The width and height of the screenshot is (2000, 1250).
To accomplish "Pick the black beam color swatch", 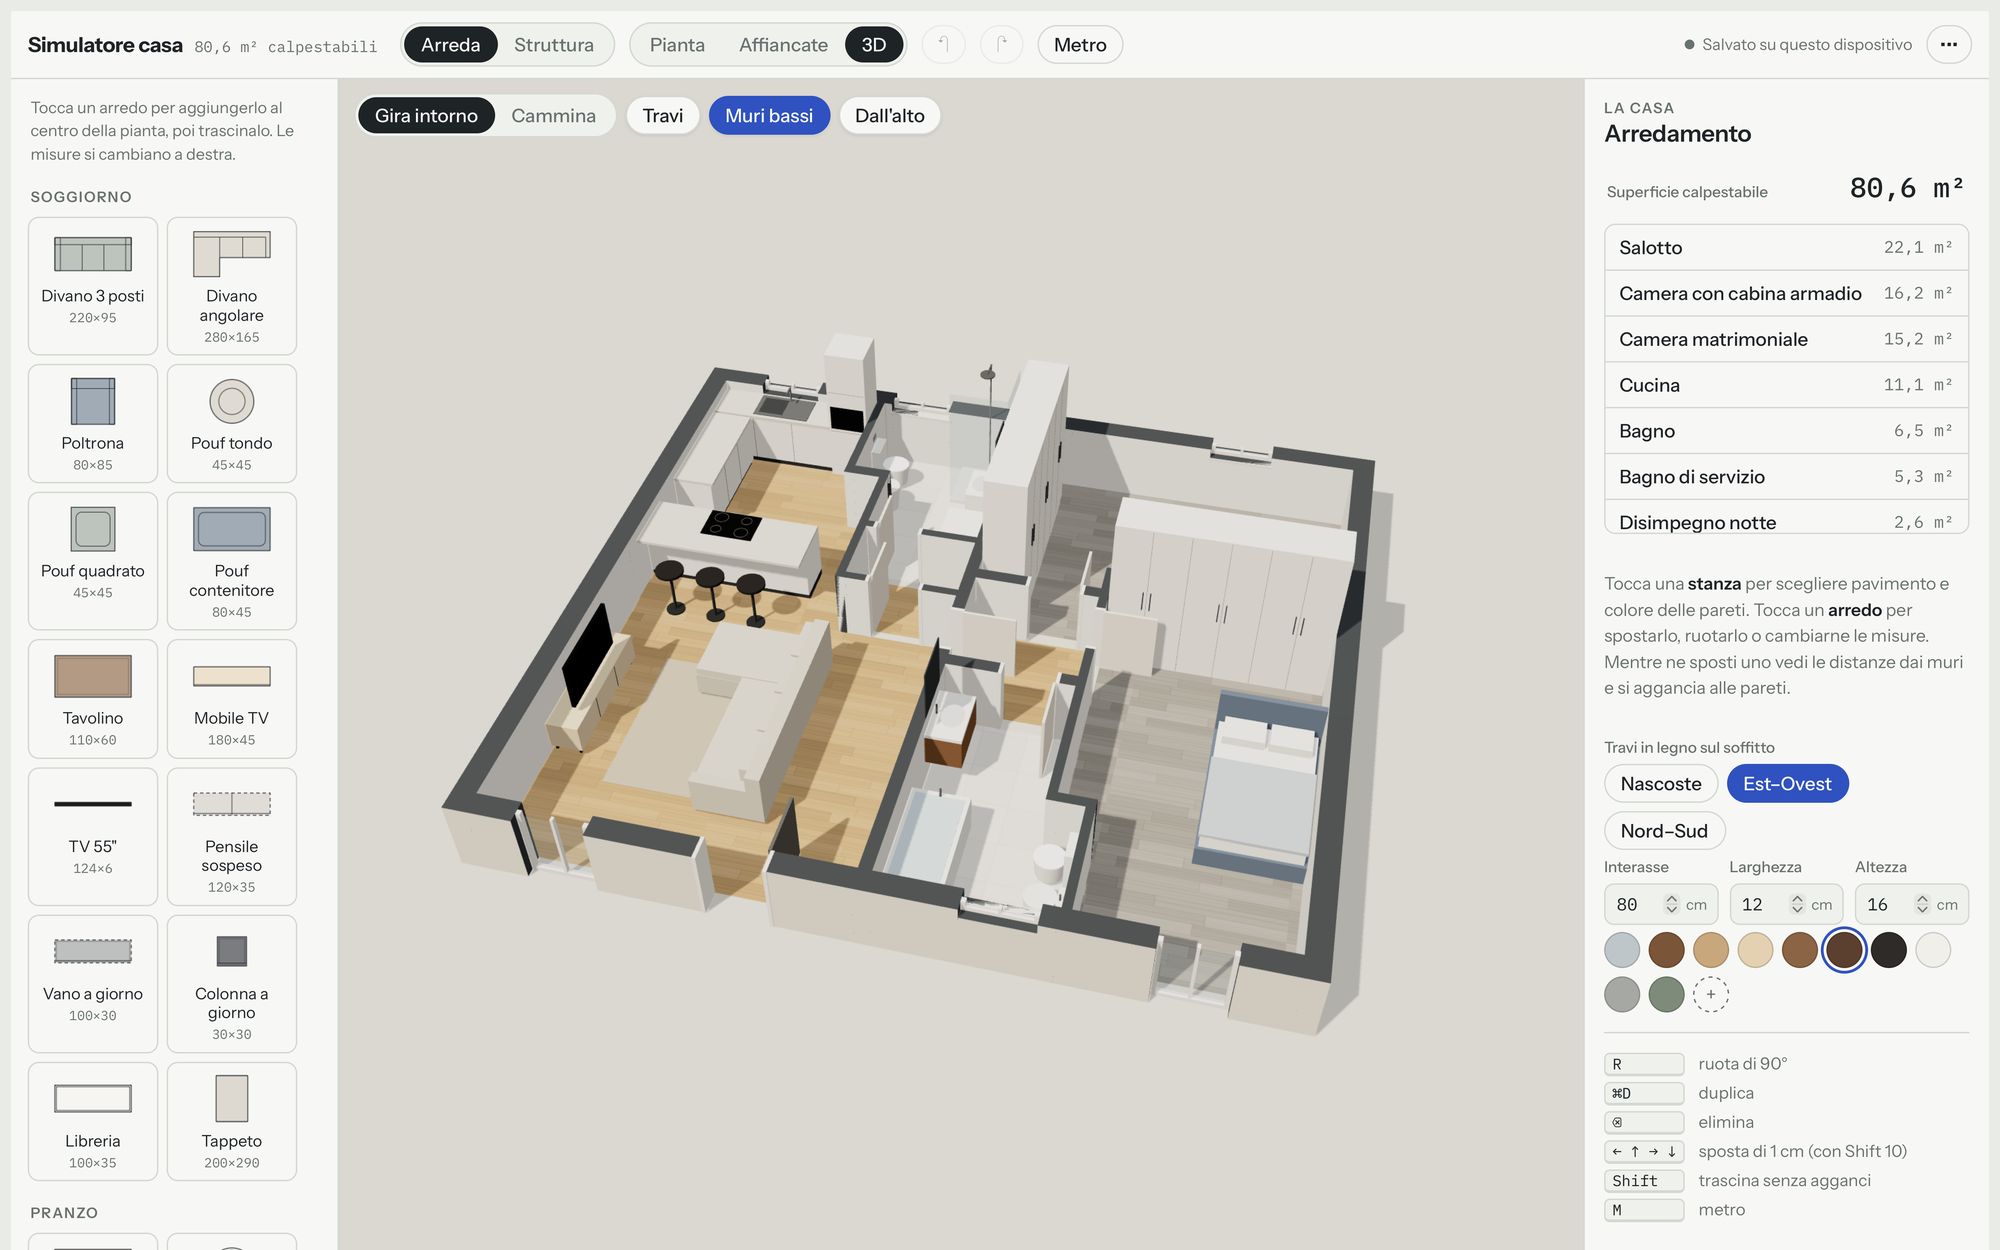I will (1888, 950).
